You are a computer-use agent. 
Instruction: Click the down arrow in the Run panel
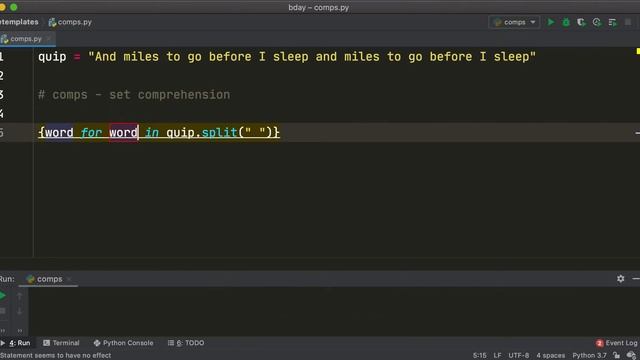(x=19, y=311)
